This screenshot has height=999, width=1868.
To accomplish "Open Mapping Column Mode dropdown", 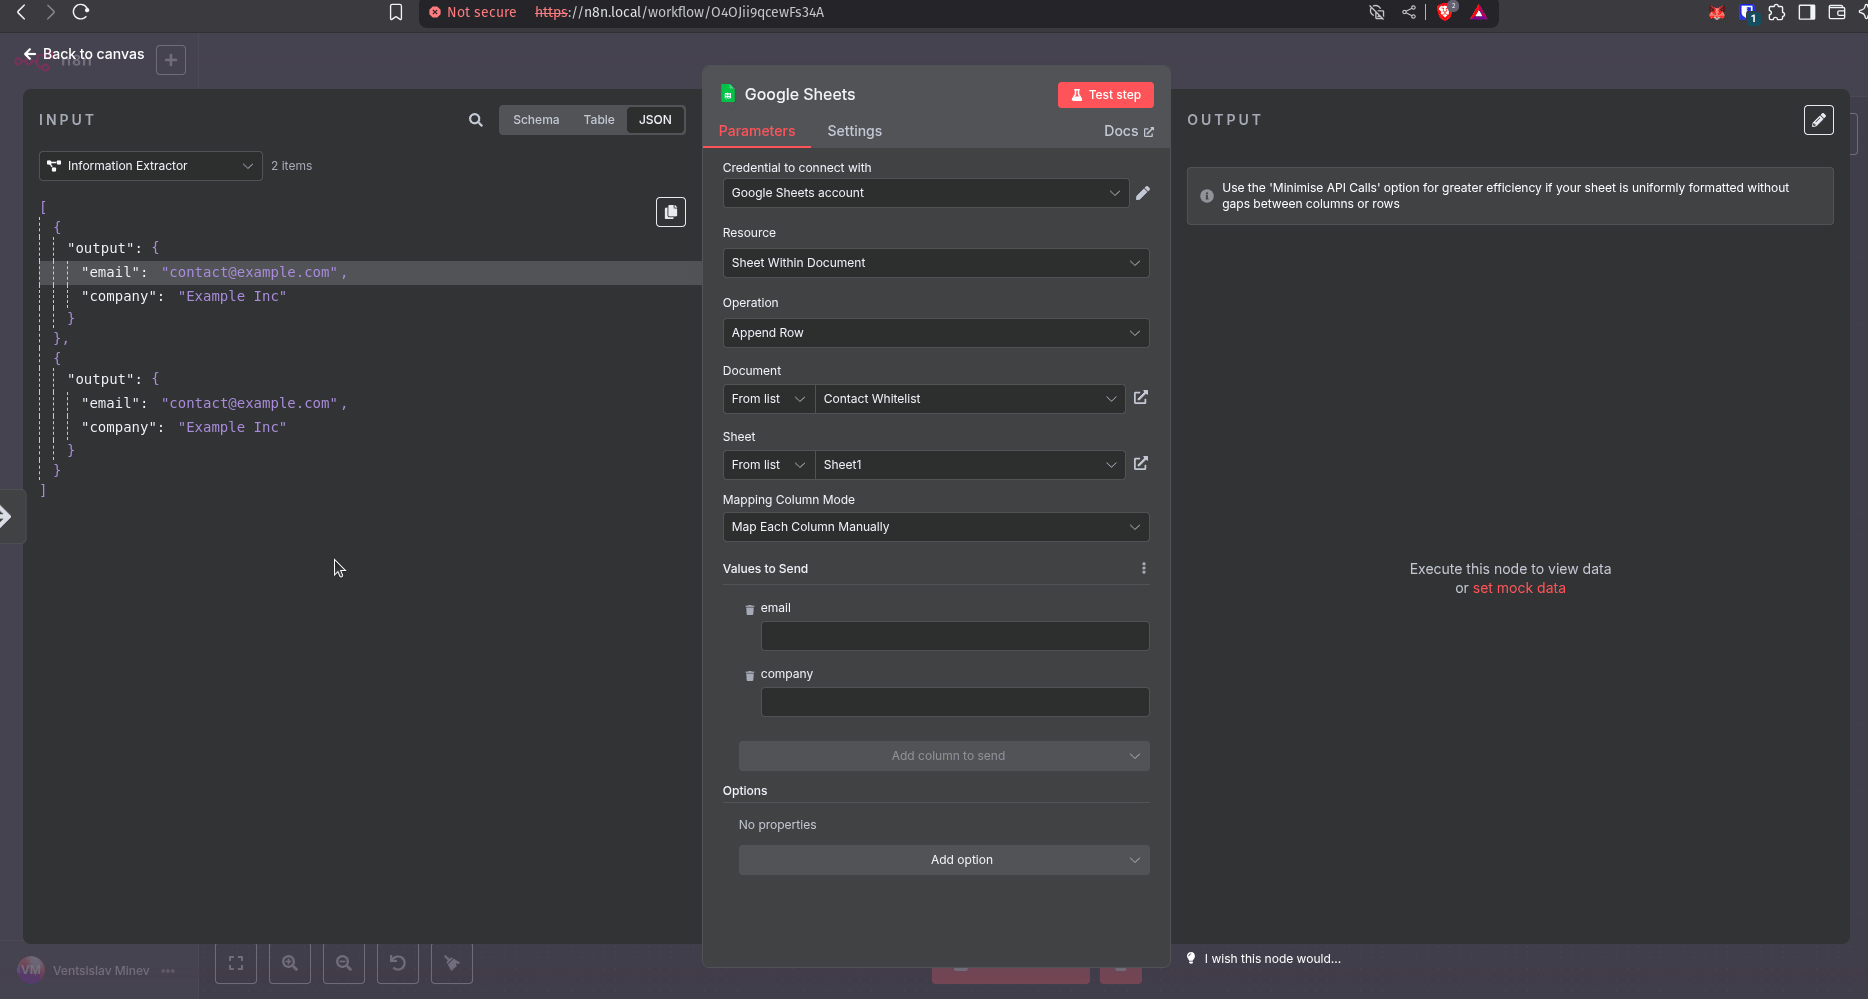I will [x=936, y=527].
